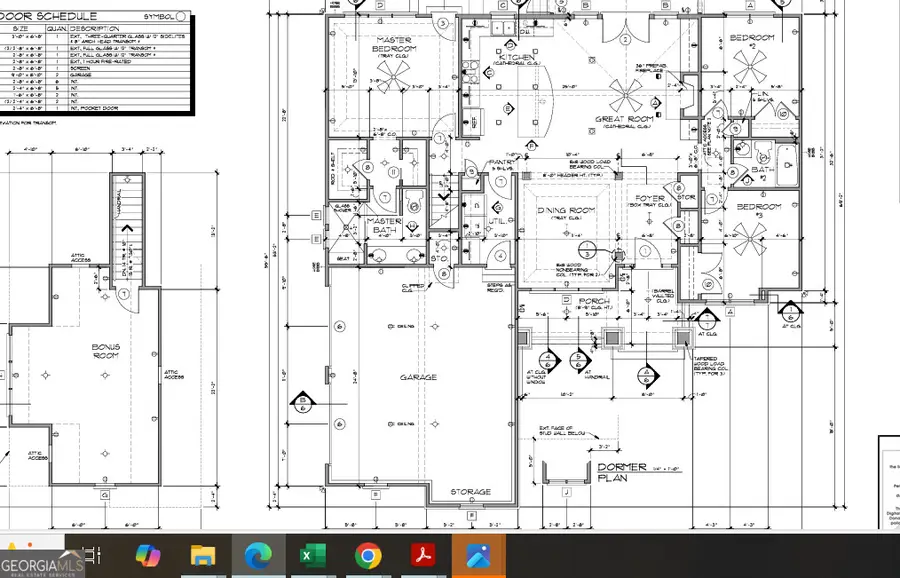Click the GARAGE room label

[x=419, y=377]
